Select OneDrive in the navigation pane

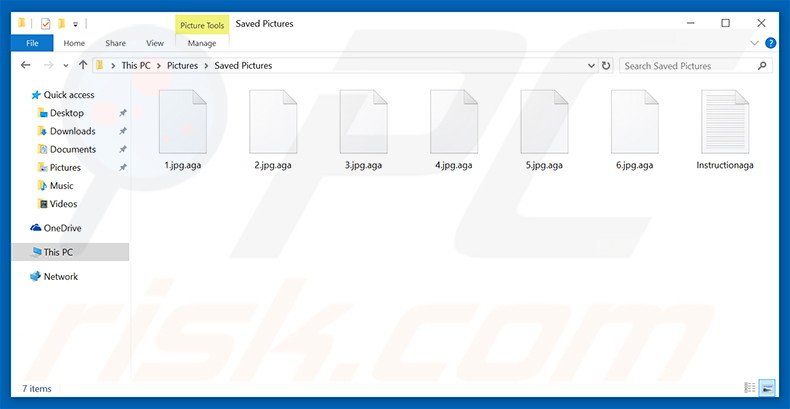pyautogui.click(x=56, y=228)
